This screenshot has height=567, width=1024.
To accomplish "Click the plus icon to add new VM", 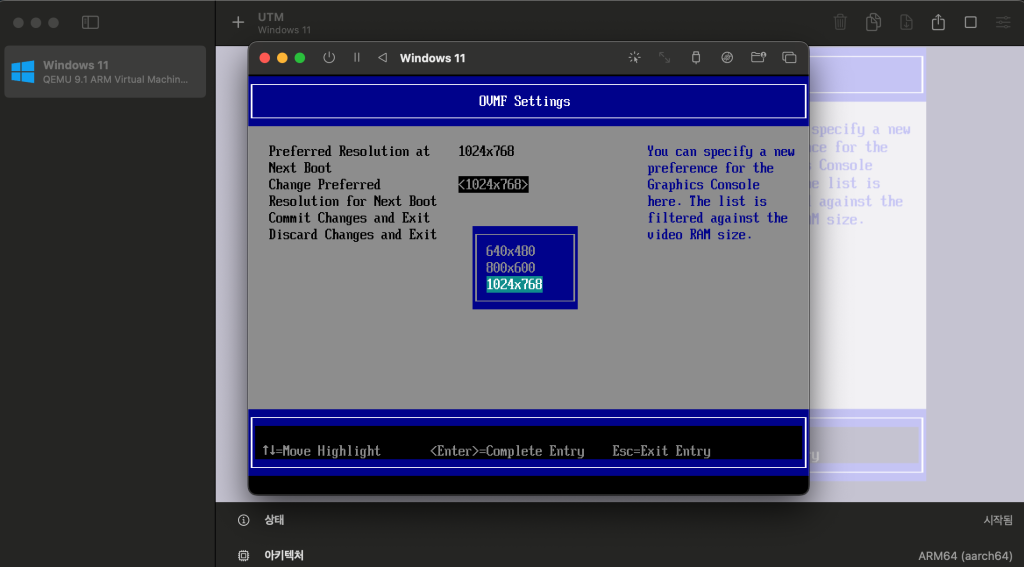I will tap(238, 22).
